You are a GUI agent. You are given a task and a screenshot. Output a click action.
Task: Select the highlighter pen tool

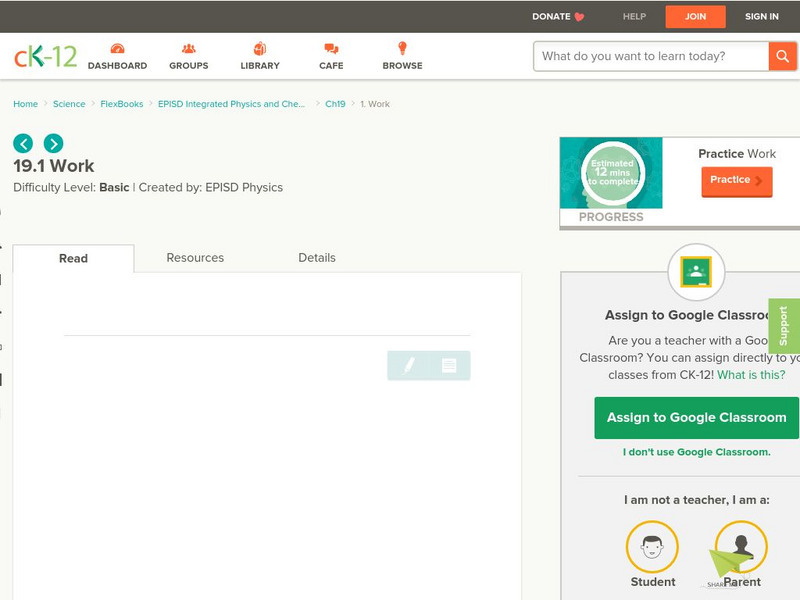[409, 365]
